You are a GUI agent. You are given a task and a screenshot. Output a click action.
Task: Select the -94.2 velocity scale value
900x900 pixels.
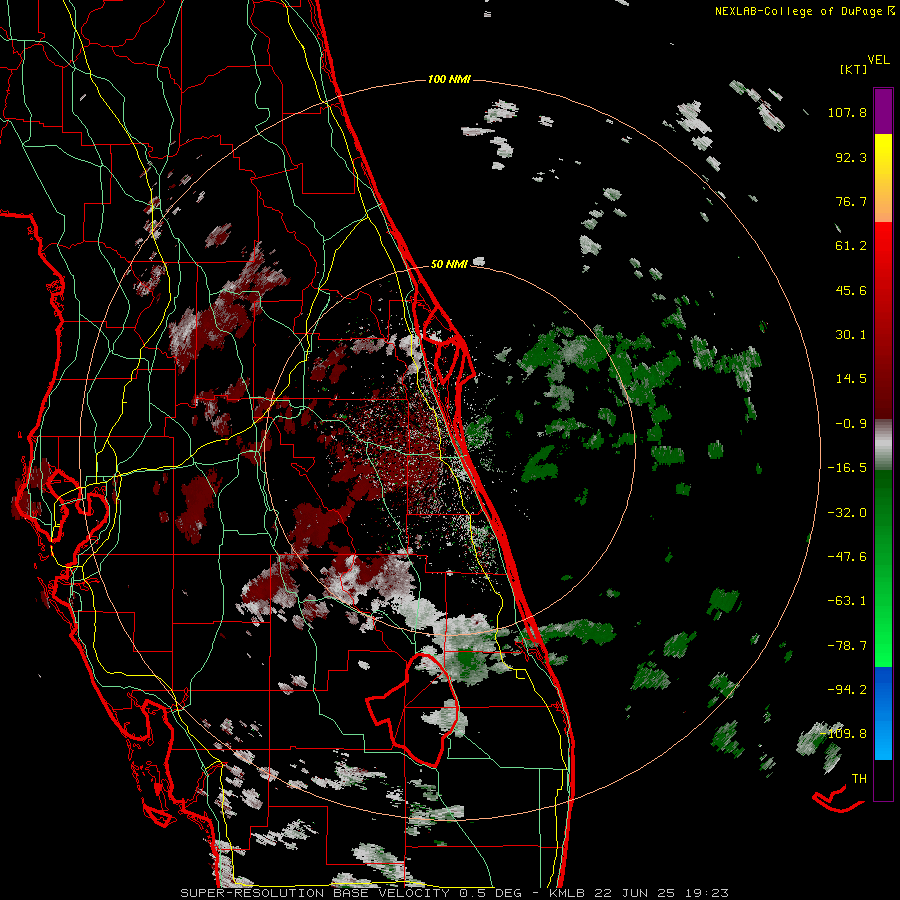point(847,689)
